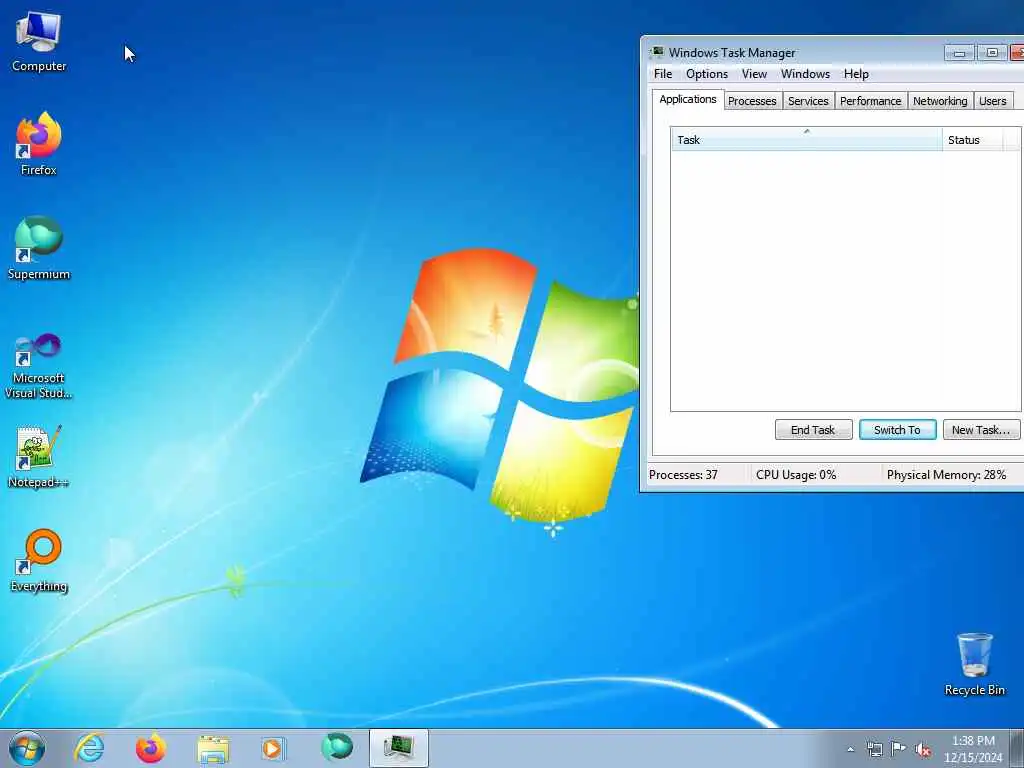Open the View menu
Image resolution: width=1024 pixels, height=768 pixels.
(754, 74)
